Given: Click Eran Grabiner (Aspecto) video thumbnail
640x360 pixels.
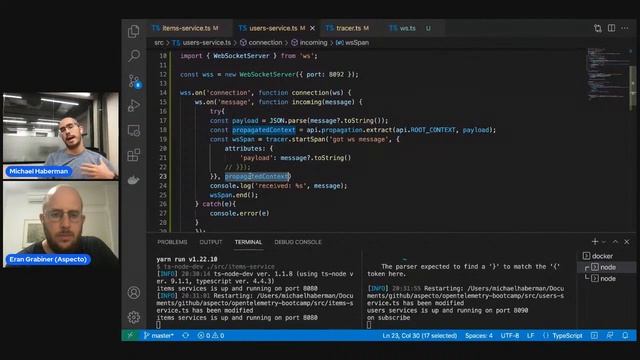Looking at the screenshot, I should (61, 224).
